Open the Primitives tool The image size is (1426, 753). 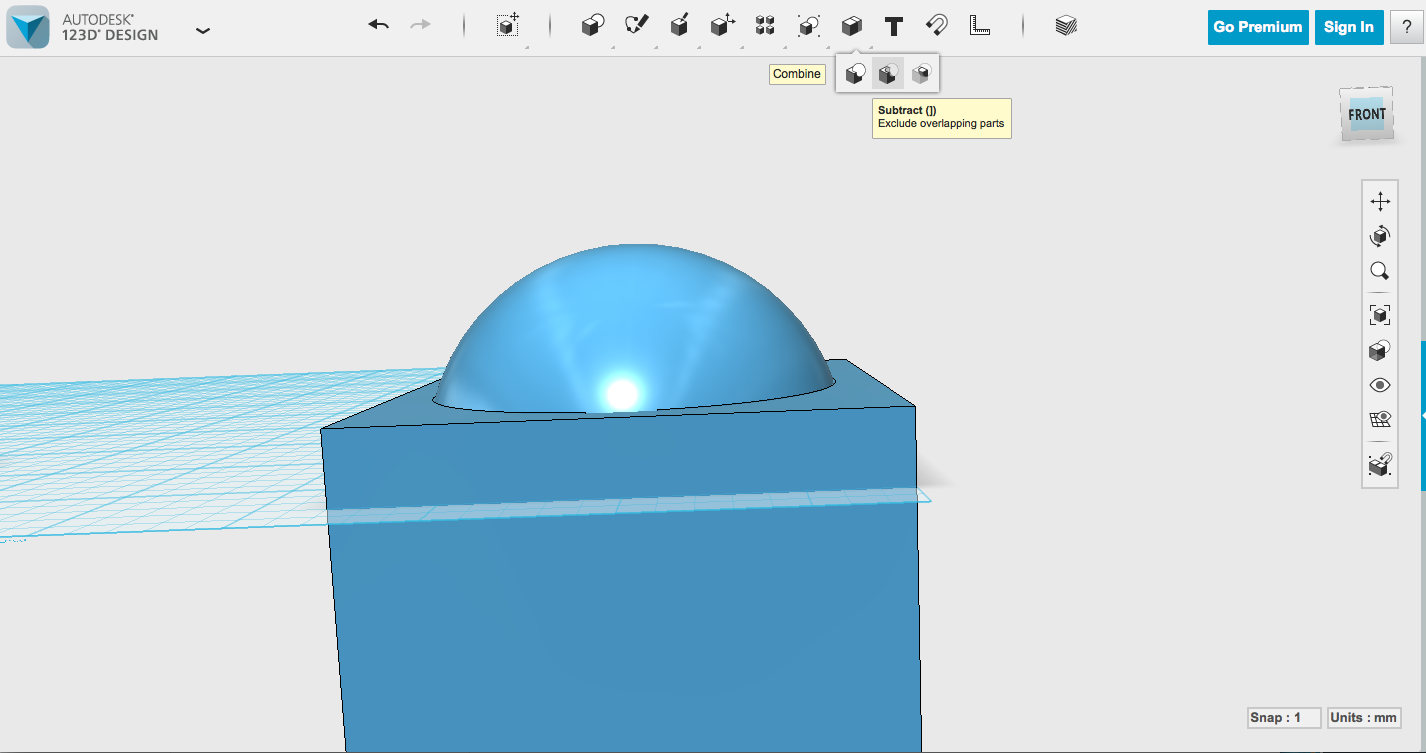(591, 25)
